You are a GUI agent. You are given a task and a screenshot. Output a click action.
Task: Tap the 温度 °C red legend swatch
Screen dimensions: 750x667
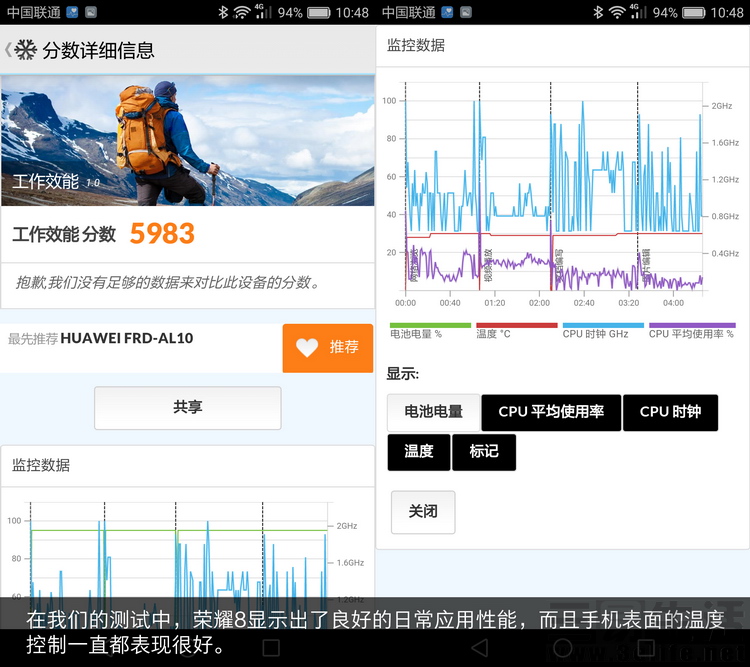[x=517, y=325]
